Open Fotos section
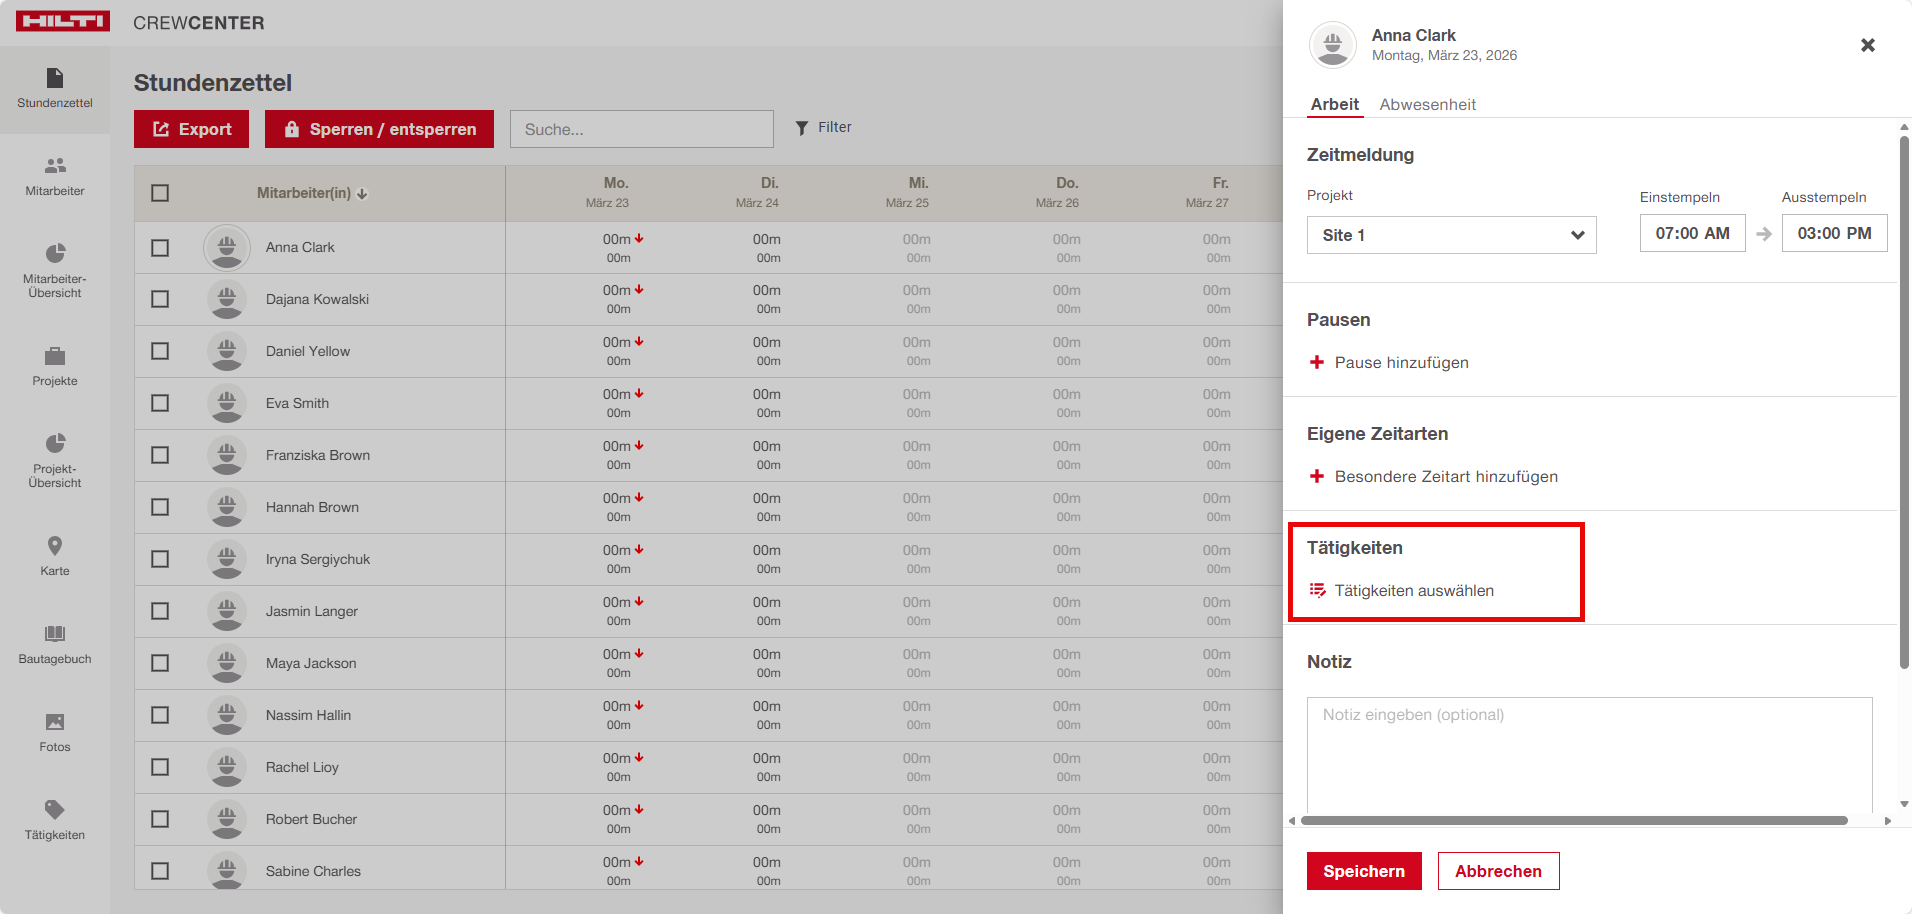The height and width of the screenshot is (914, 1912). point(55,732)
